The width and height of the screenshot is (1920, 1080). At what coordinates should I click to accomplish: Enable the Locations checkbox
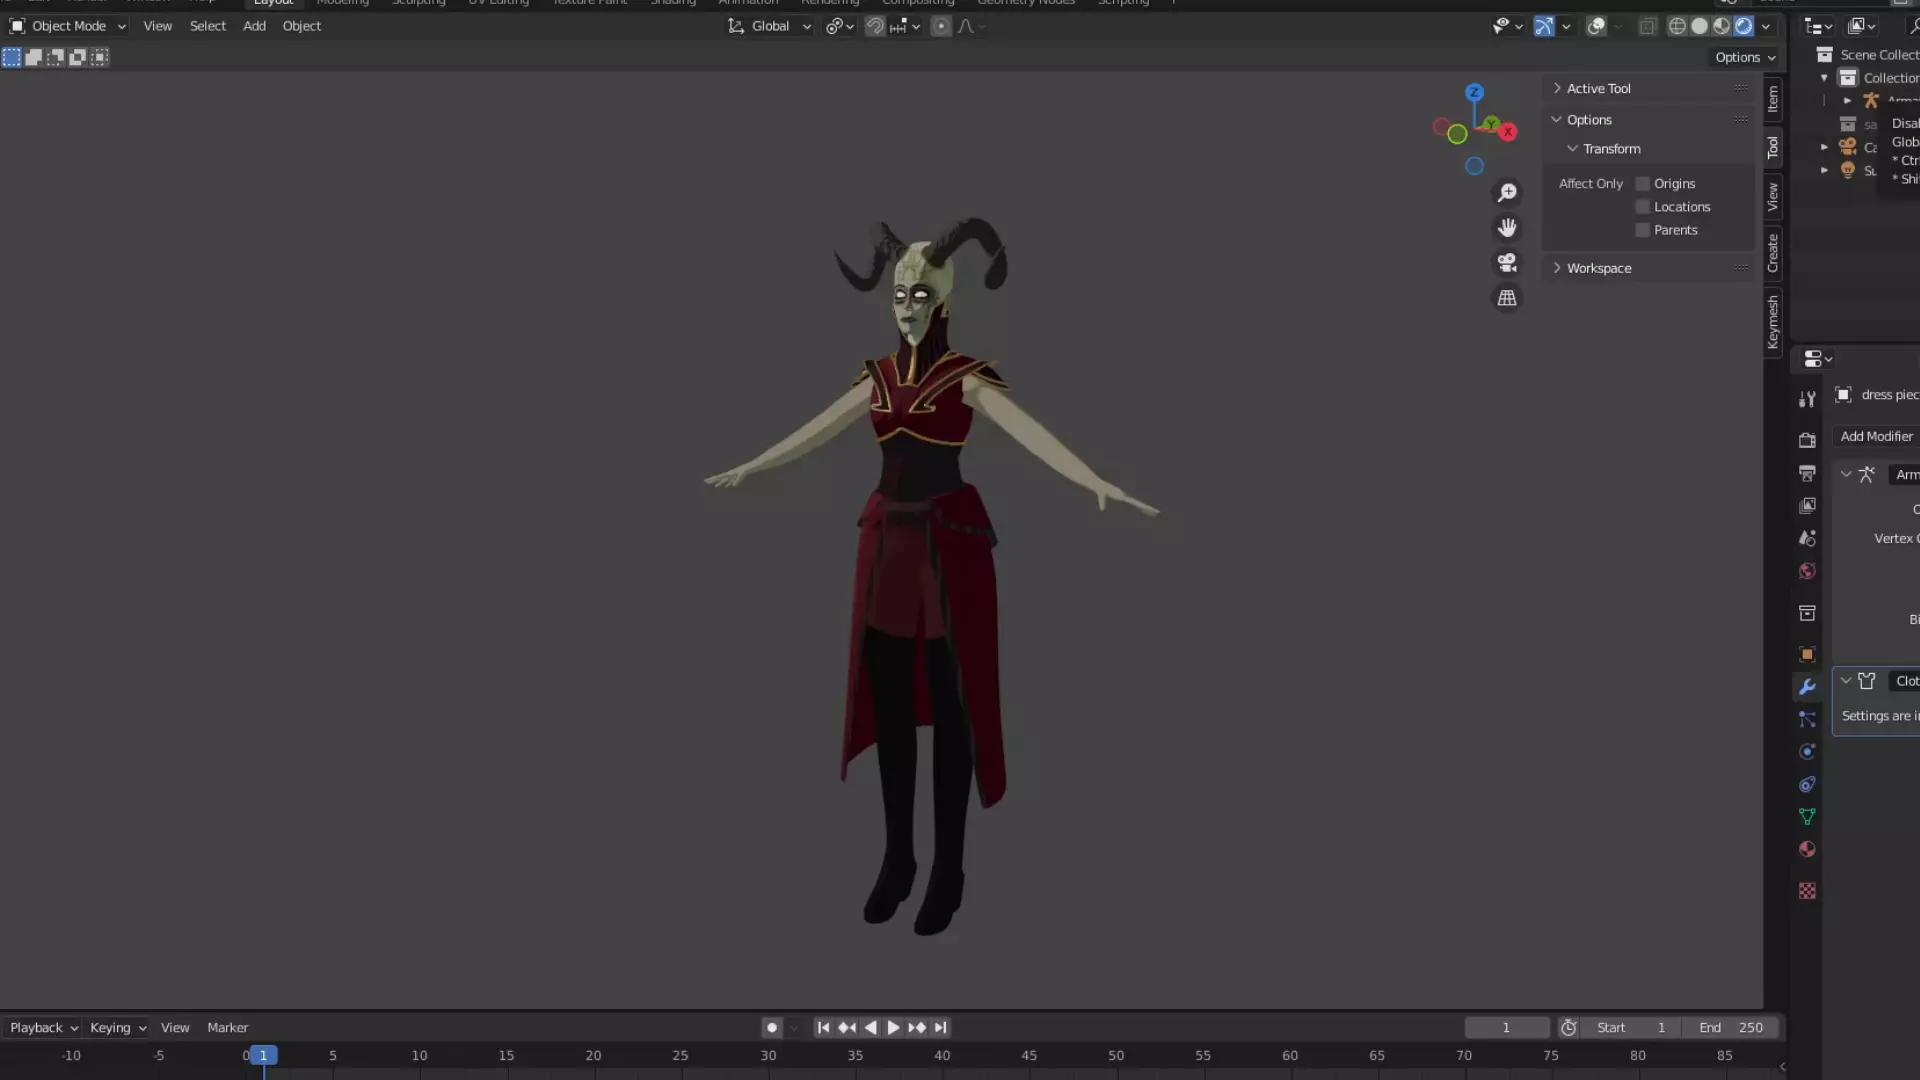tap(1642, 207)
